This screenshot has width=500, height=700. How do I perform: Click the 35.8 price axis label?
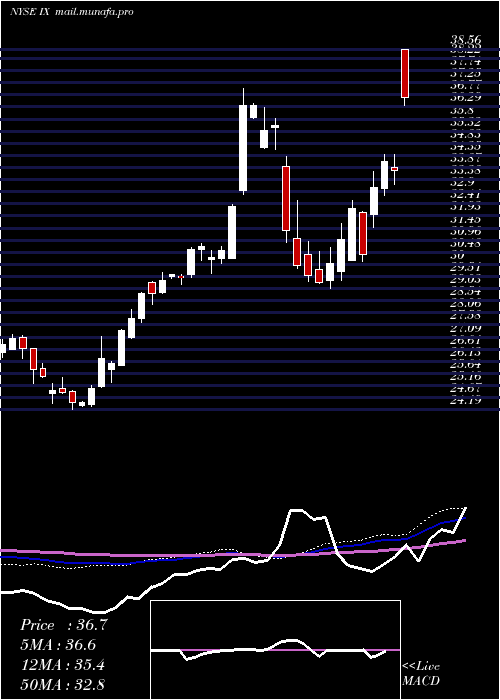coord(462,110)
